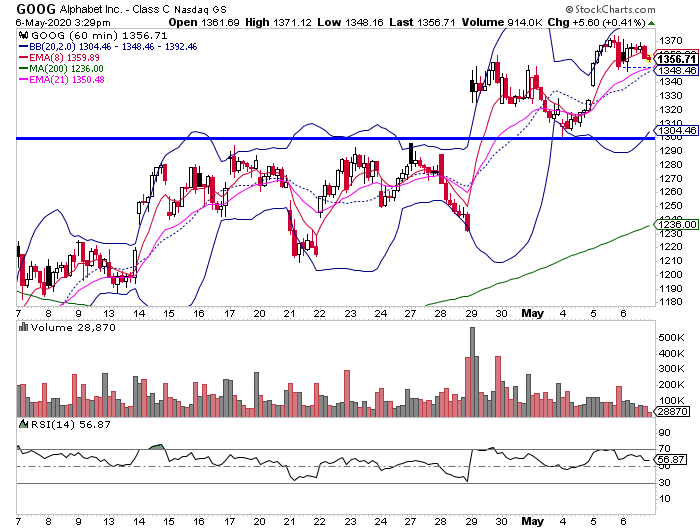Click the 1180 label on the price axis

click(x=671, y=301)
